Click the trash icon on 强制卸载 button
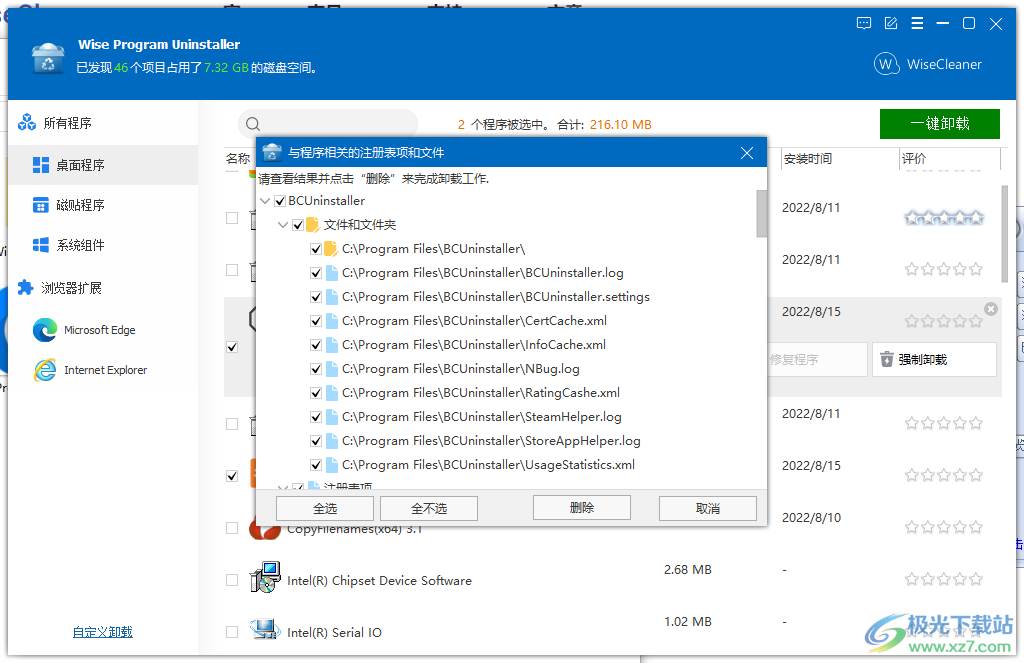Screen dimensions: 1024x663 pos(886,359)
